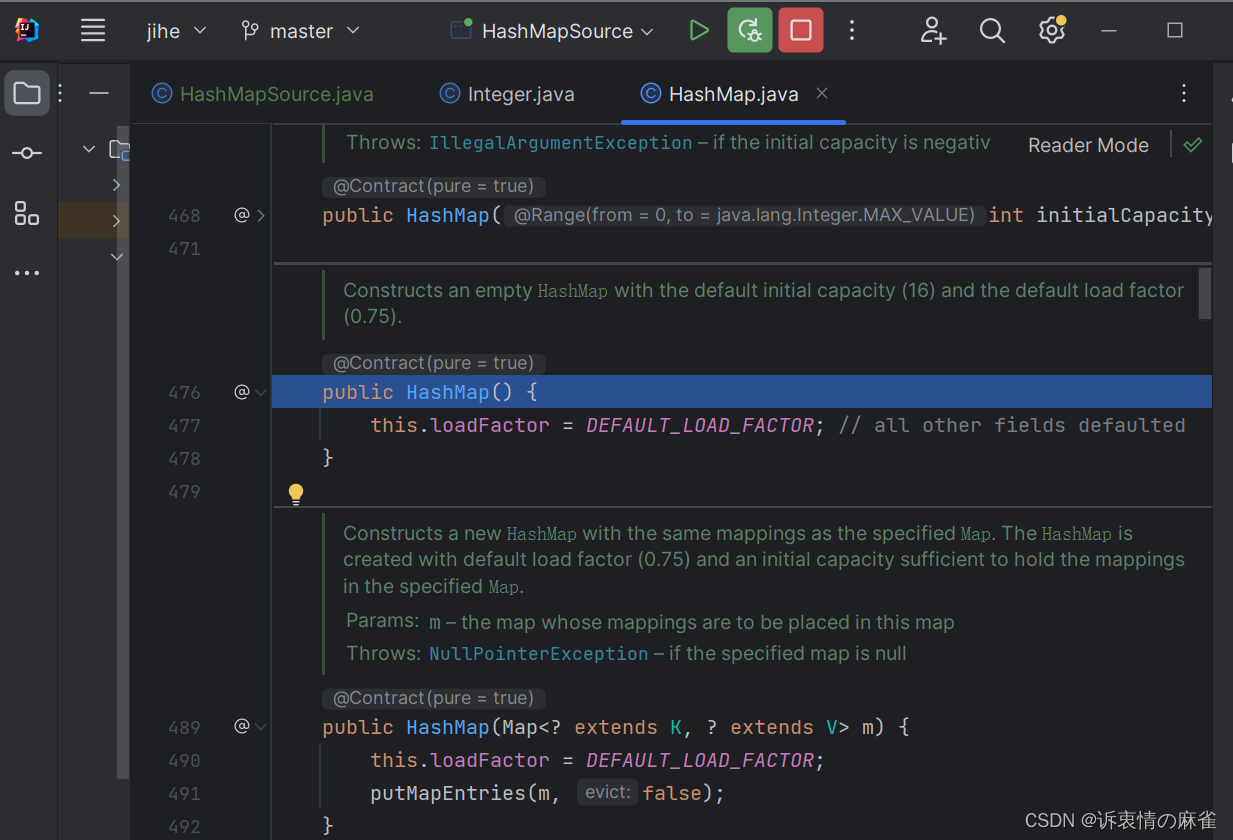The height and width of the screenshot is (840, 1233).
Task: Click the yellow light bulb intention icon
Action: 296,493
